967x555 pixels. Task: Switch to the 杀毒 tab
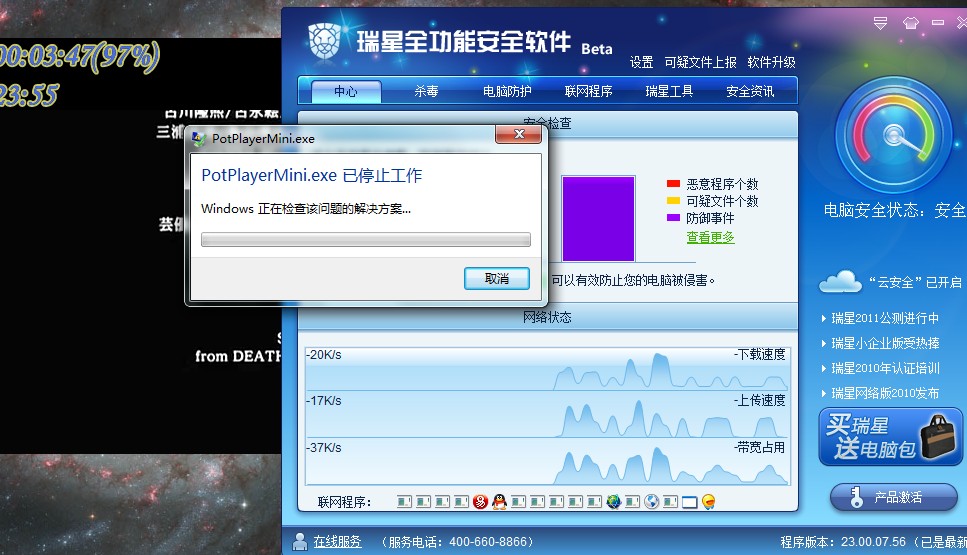coord(426,91)
